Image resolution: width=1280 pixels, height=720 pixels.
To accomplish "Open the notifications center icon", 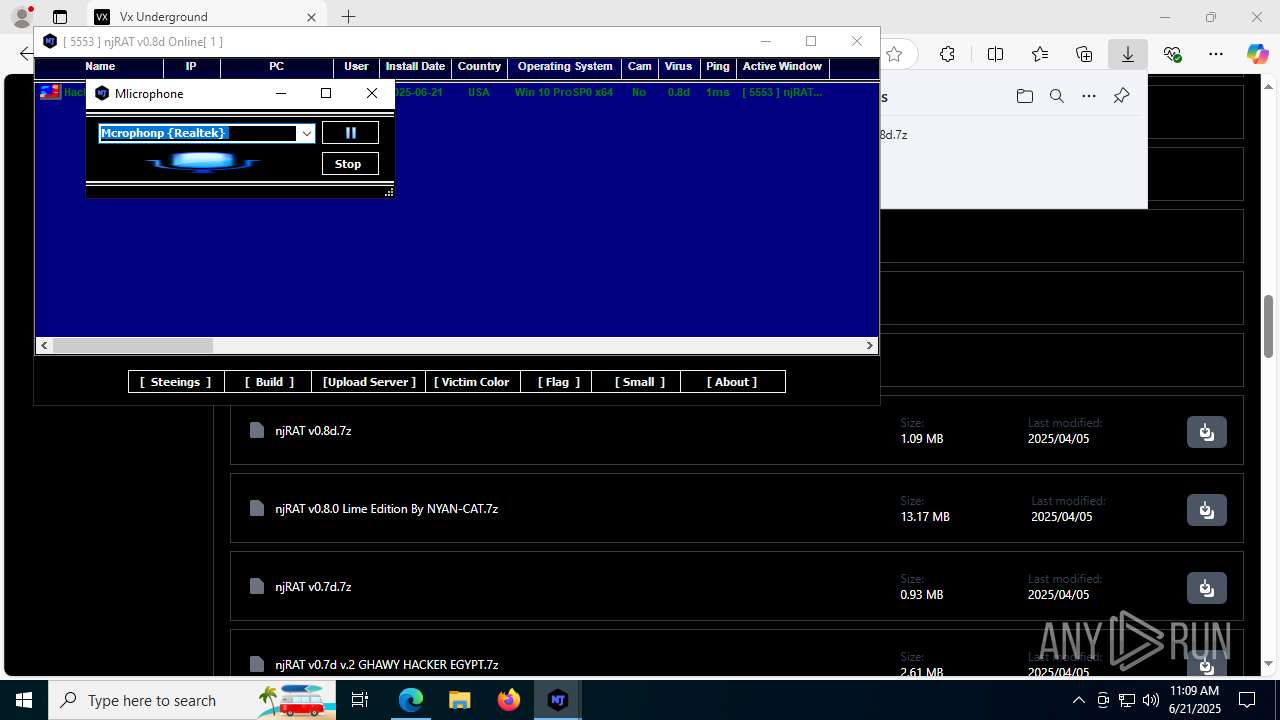I will [x=1247, y=700].
